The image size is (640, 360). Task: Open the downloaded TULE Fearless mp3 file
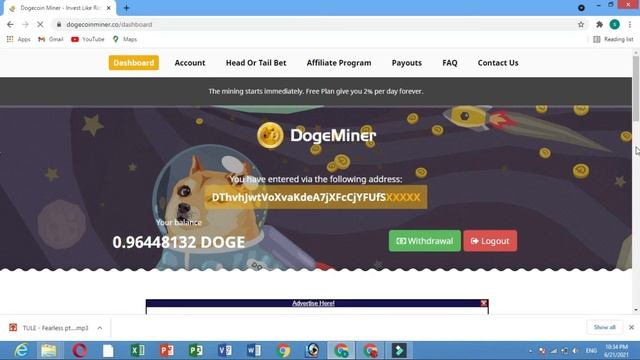click(x=49, y=328)
